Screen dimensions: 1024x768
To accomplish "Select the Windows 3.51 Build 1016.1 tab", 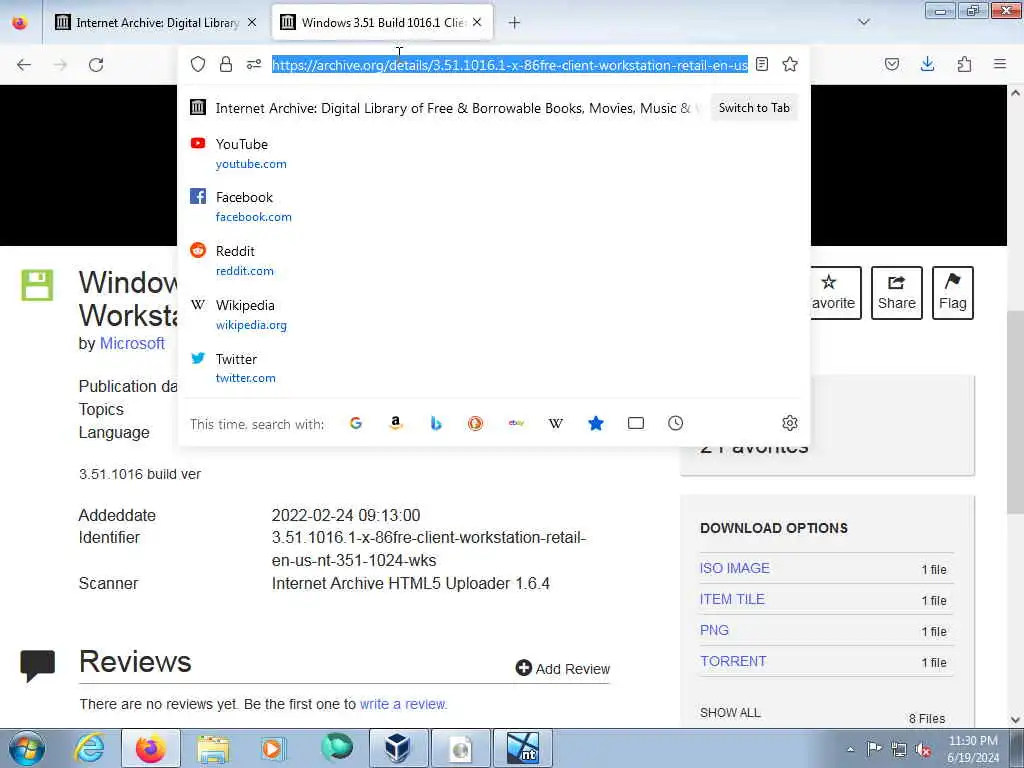I will pyautogui.click(x=382, y=23).
